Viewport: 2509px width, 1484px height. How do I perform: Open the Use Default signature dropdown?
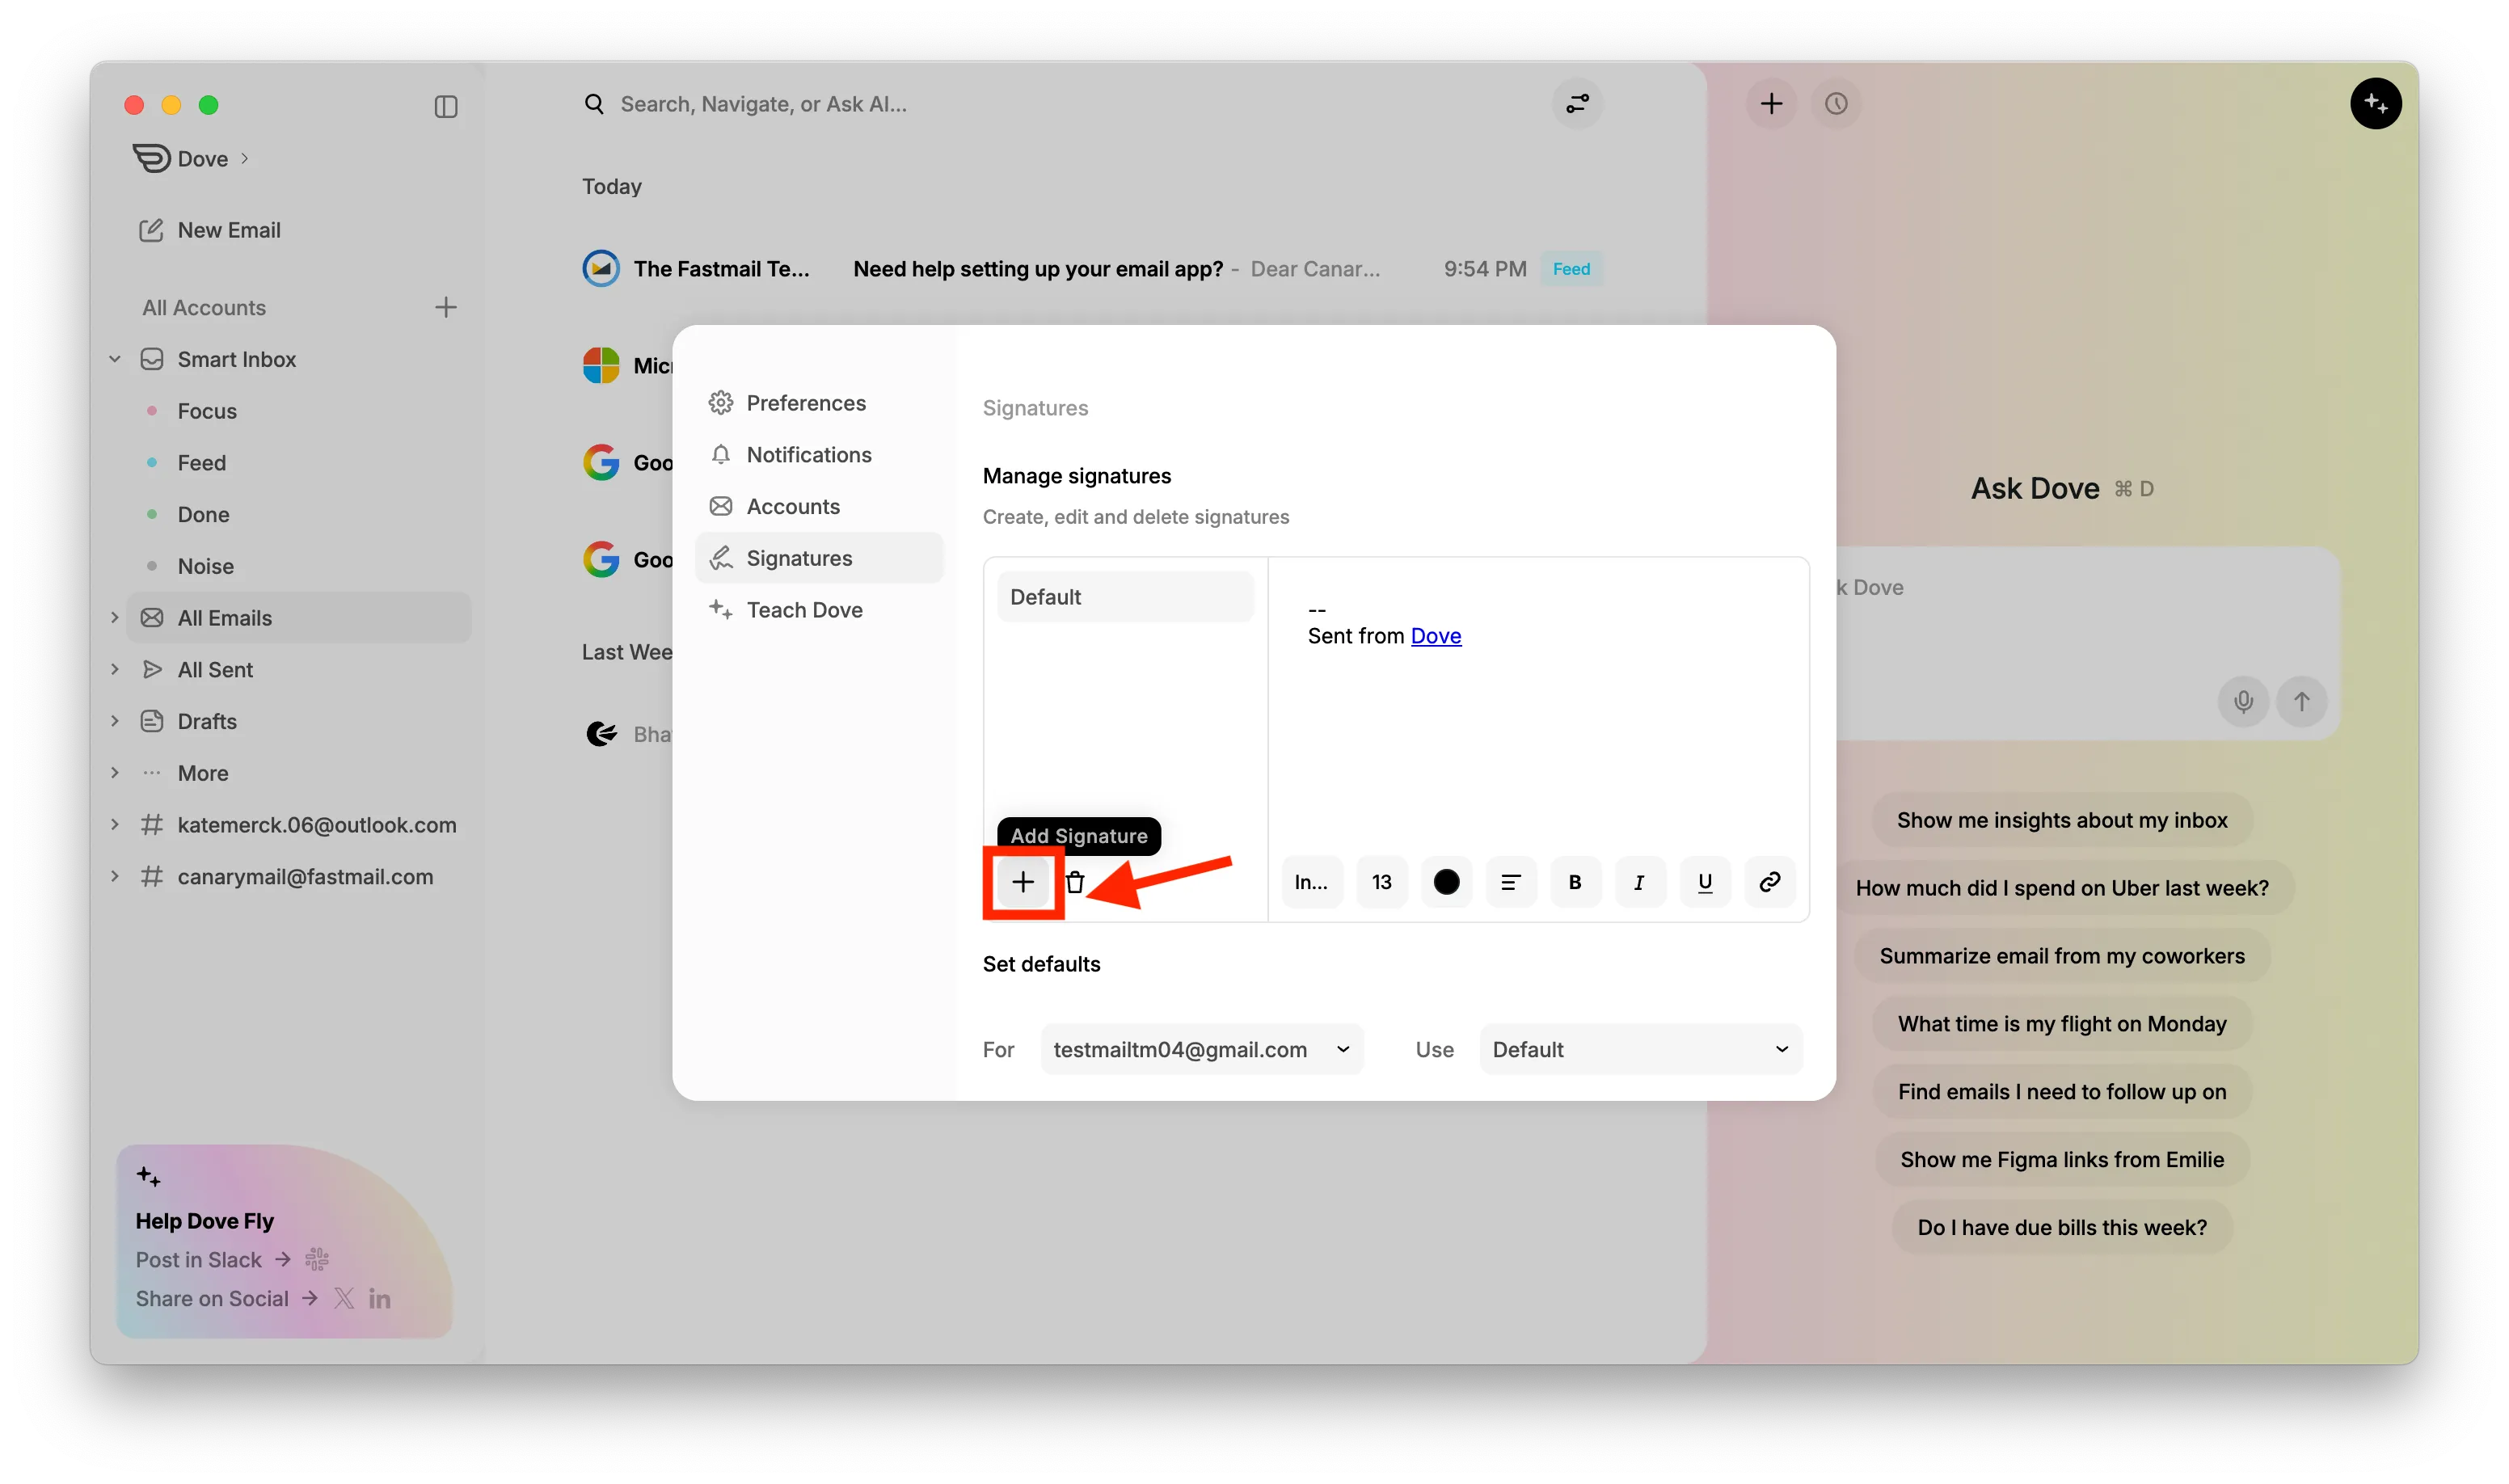[1640, 1049]
